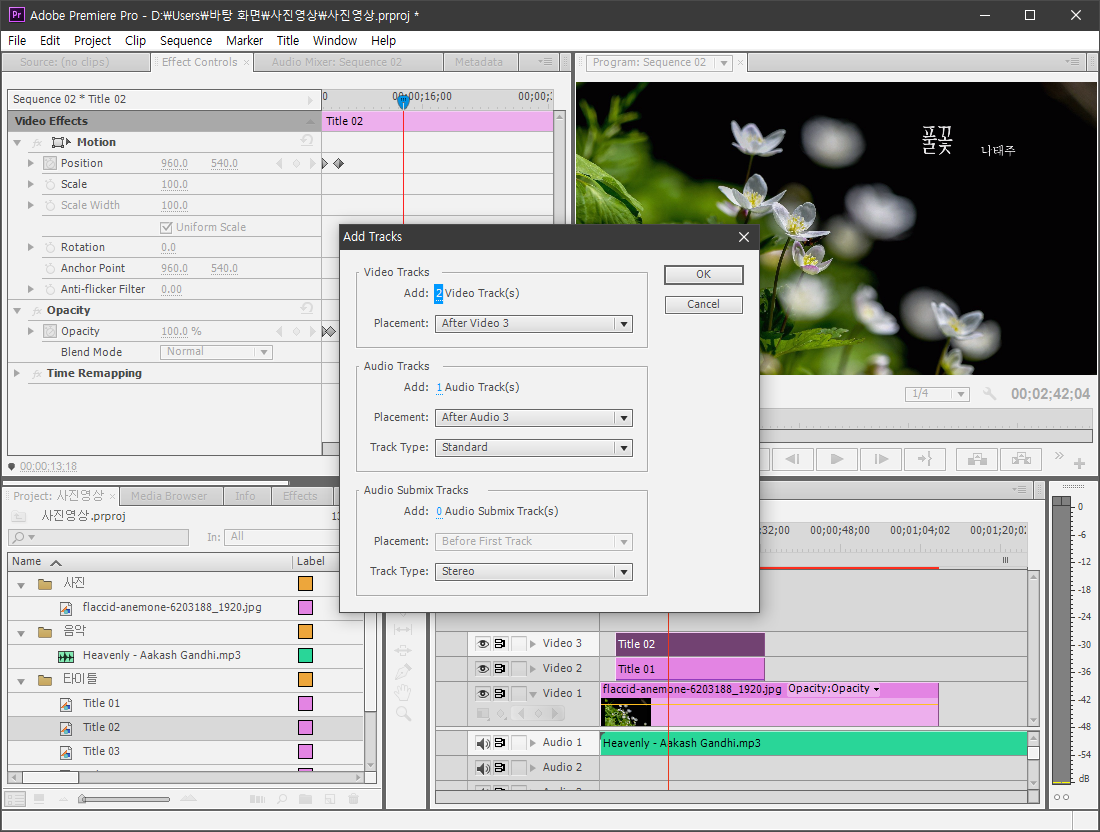Expand the Position property
The height and width of the screenshot is (832, 1100).
30,163
